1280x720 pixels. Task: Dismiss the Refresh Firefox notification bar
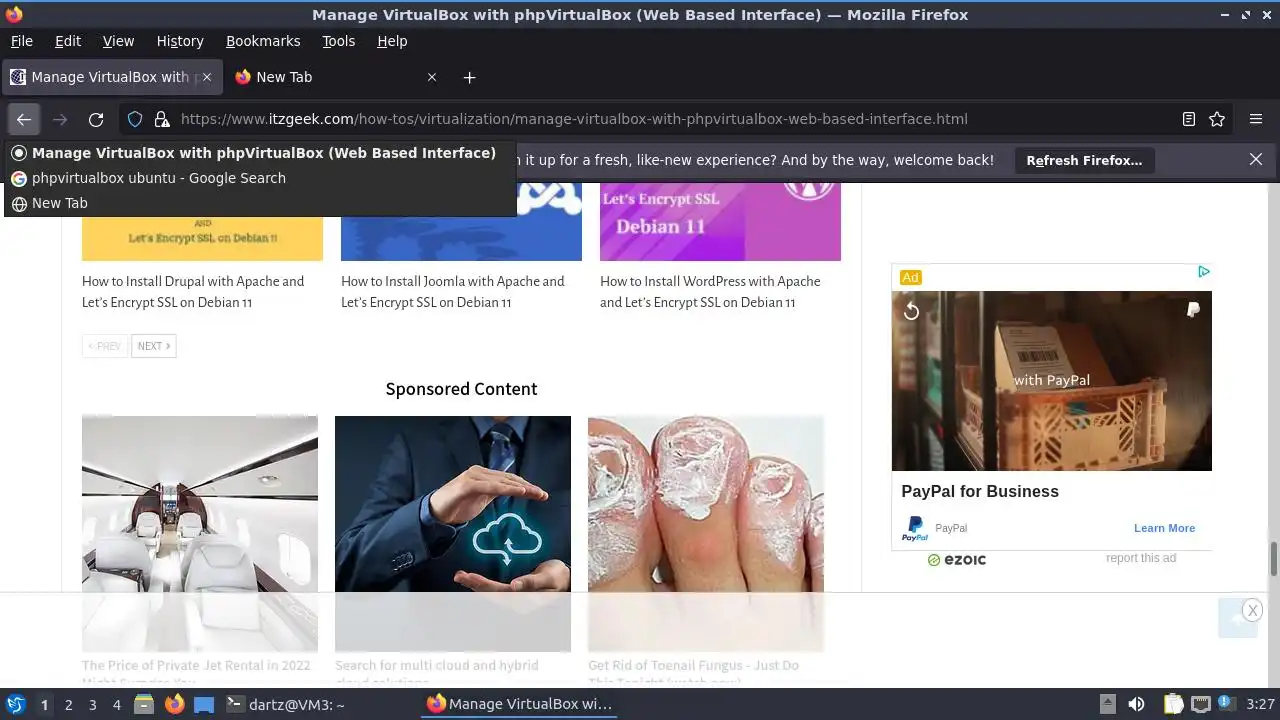click(x=1256, y=160)
